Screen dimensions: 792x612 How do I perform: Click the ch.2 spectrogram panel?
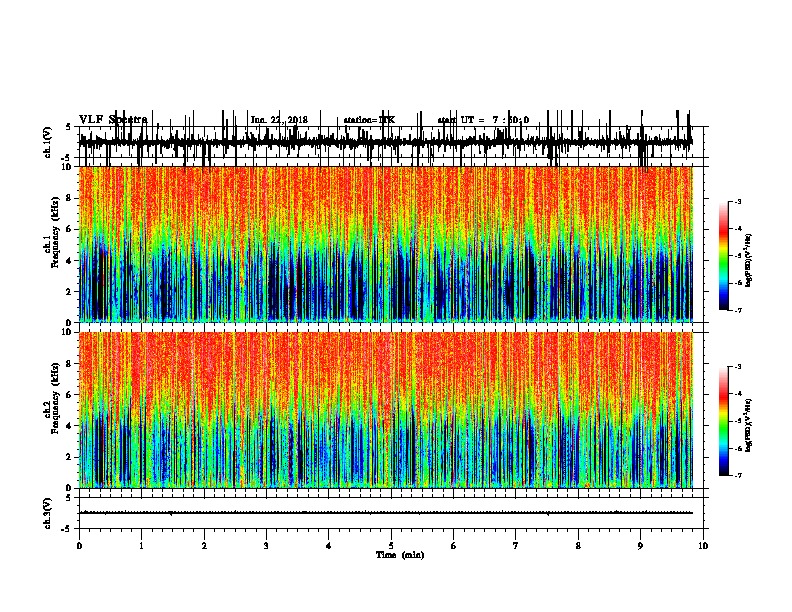click(x=386, y=410)
